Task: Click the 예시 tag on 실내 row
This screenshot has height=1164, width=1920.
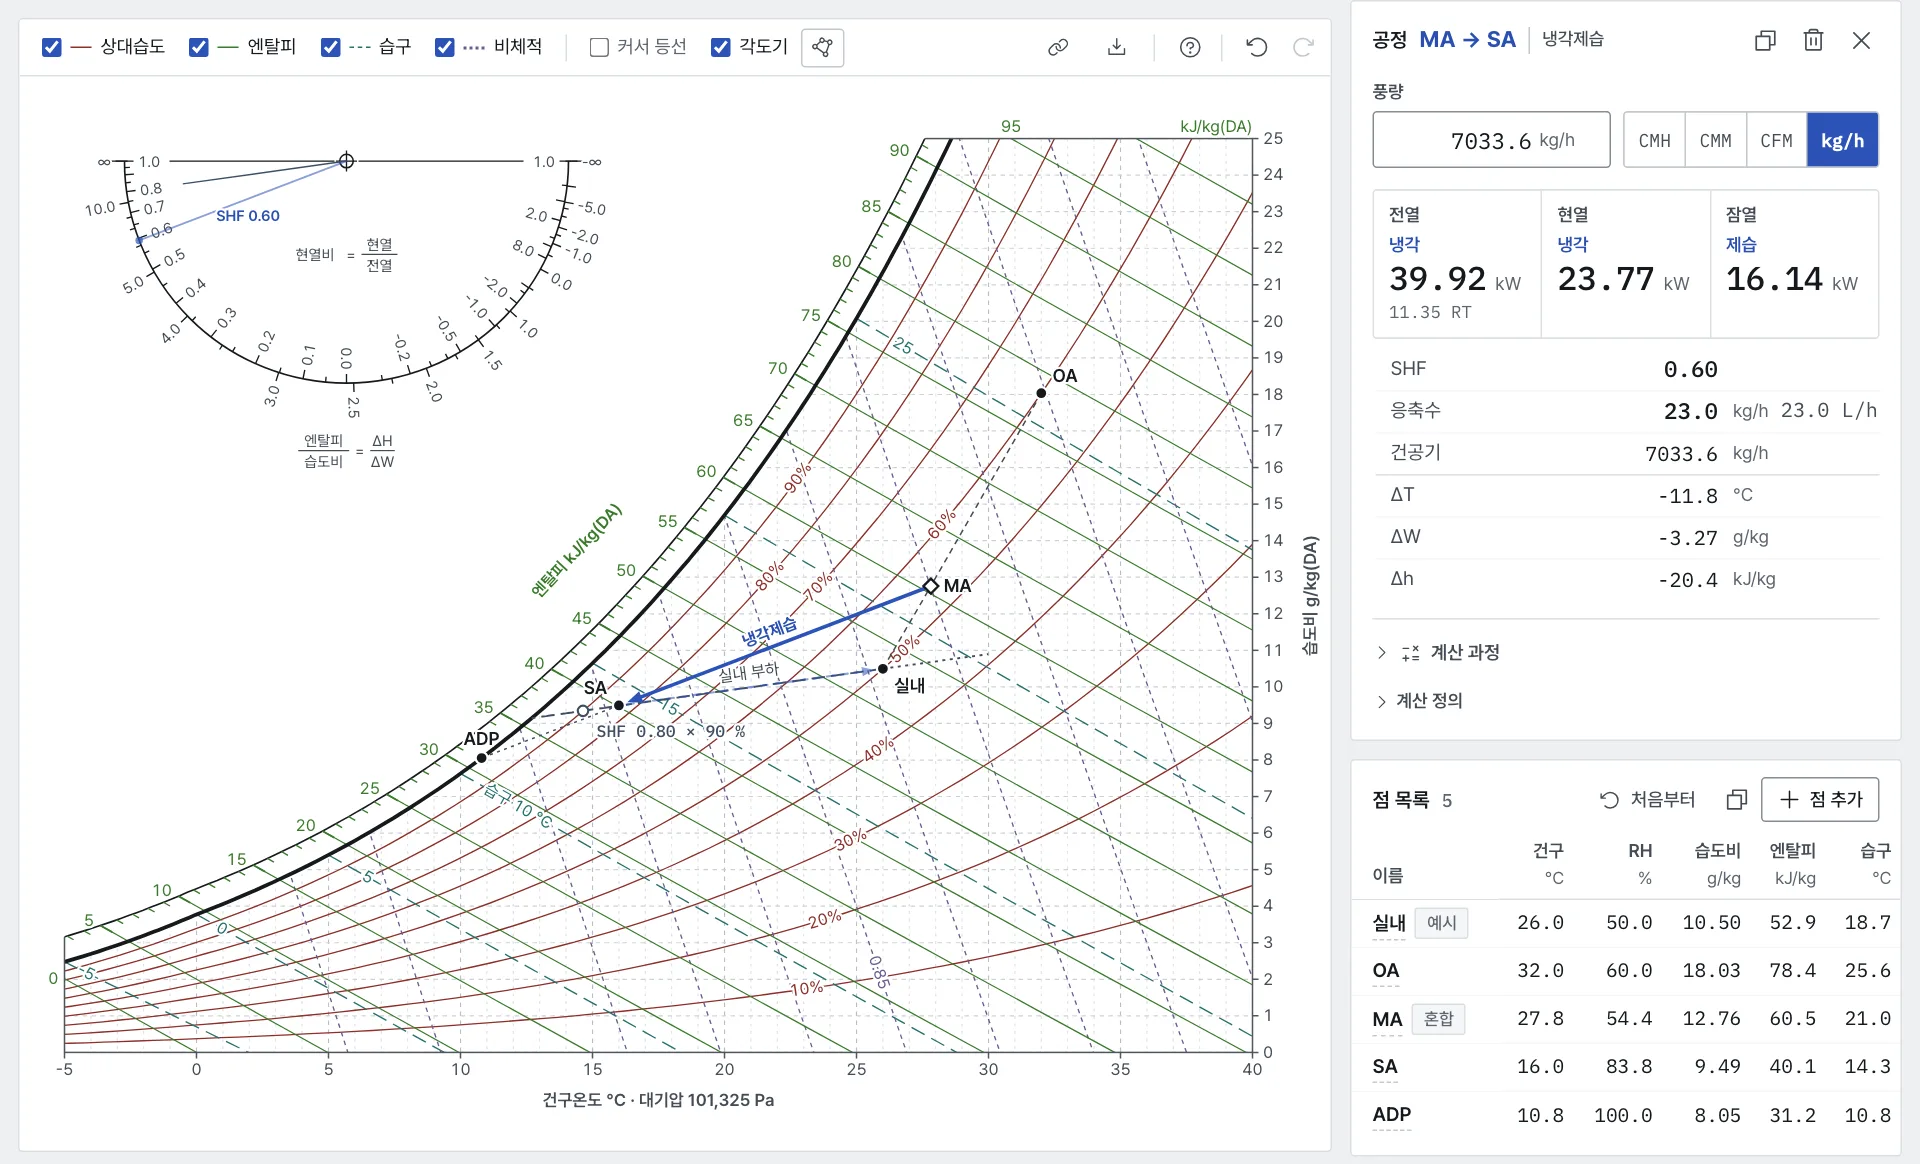Action: pyautogui.click(x=1441, y=922)
